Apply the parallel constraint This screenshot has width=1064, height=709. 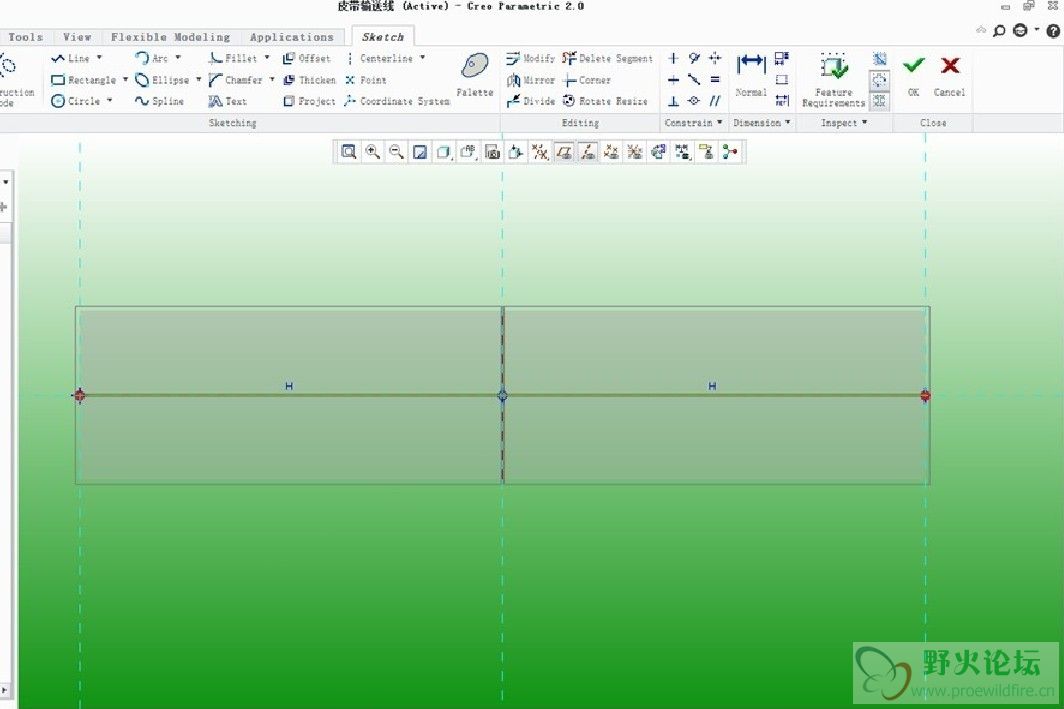coord(715,101)
